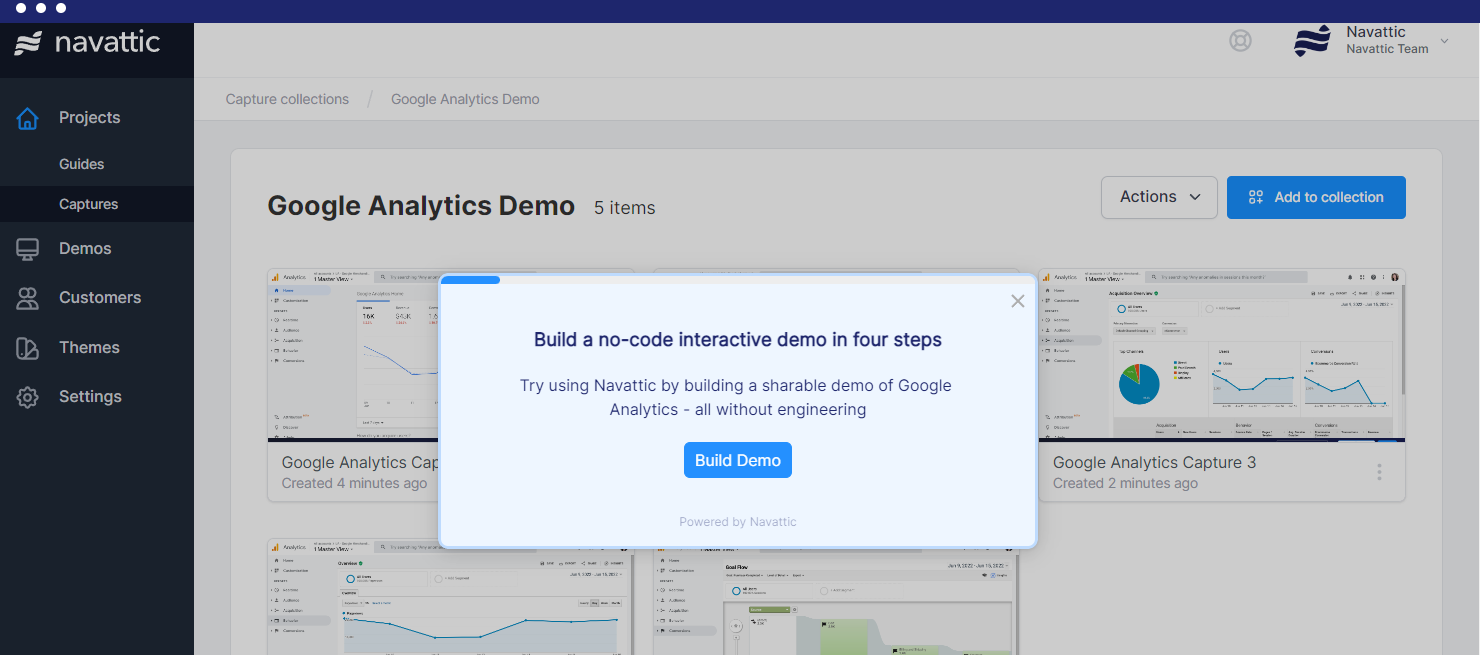Open Settings using the gear icon
1480x655 pixels.
[x=27, y=396]
